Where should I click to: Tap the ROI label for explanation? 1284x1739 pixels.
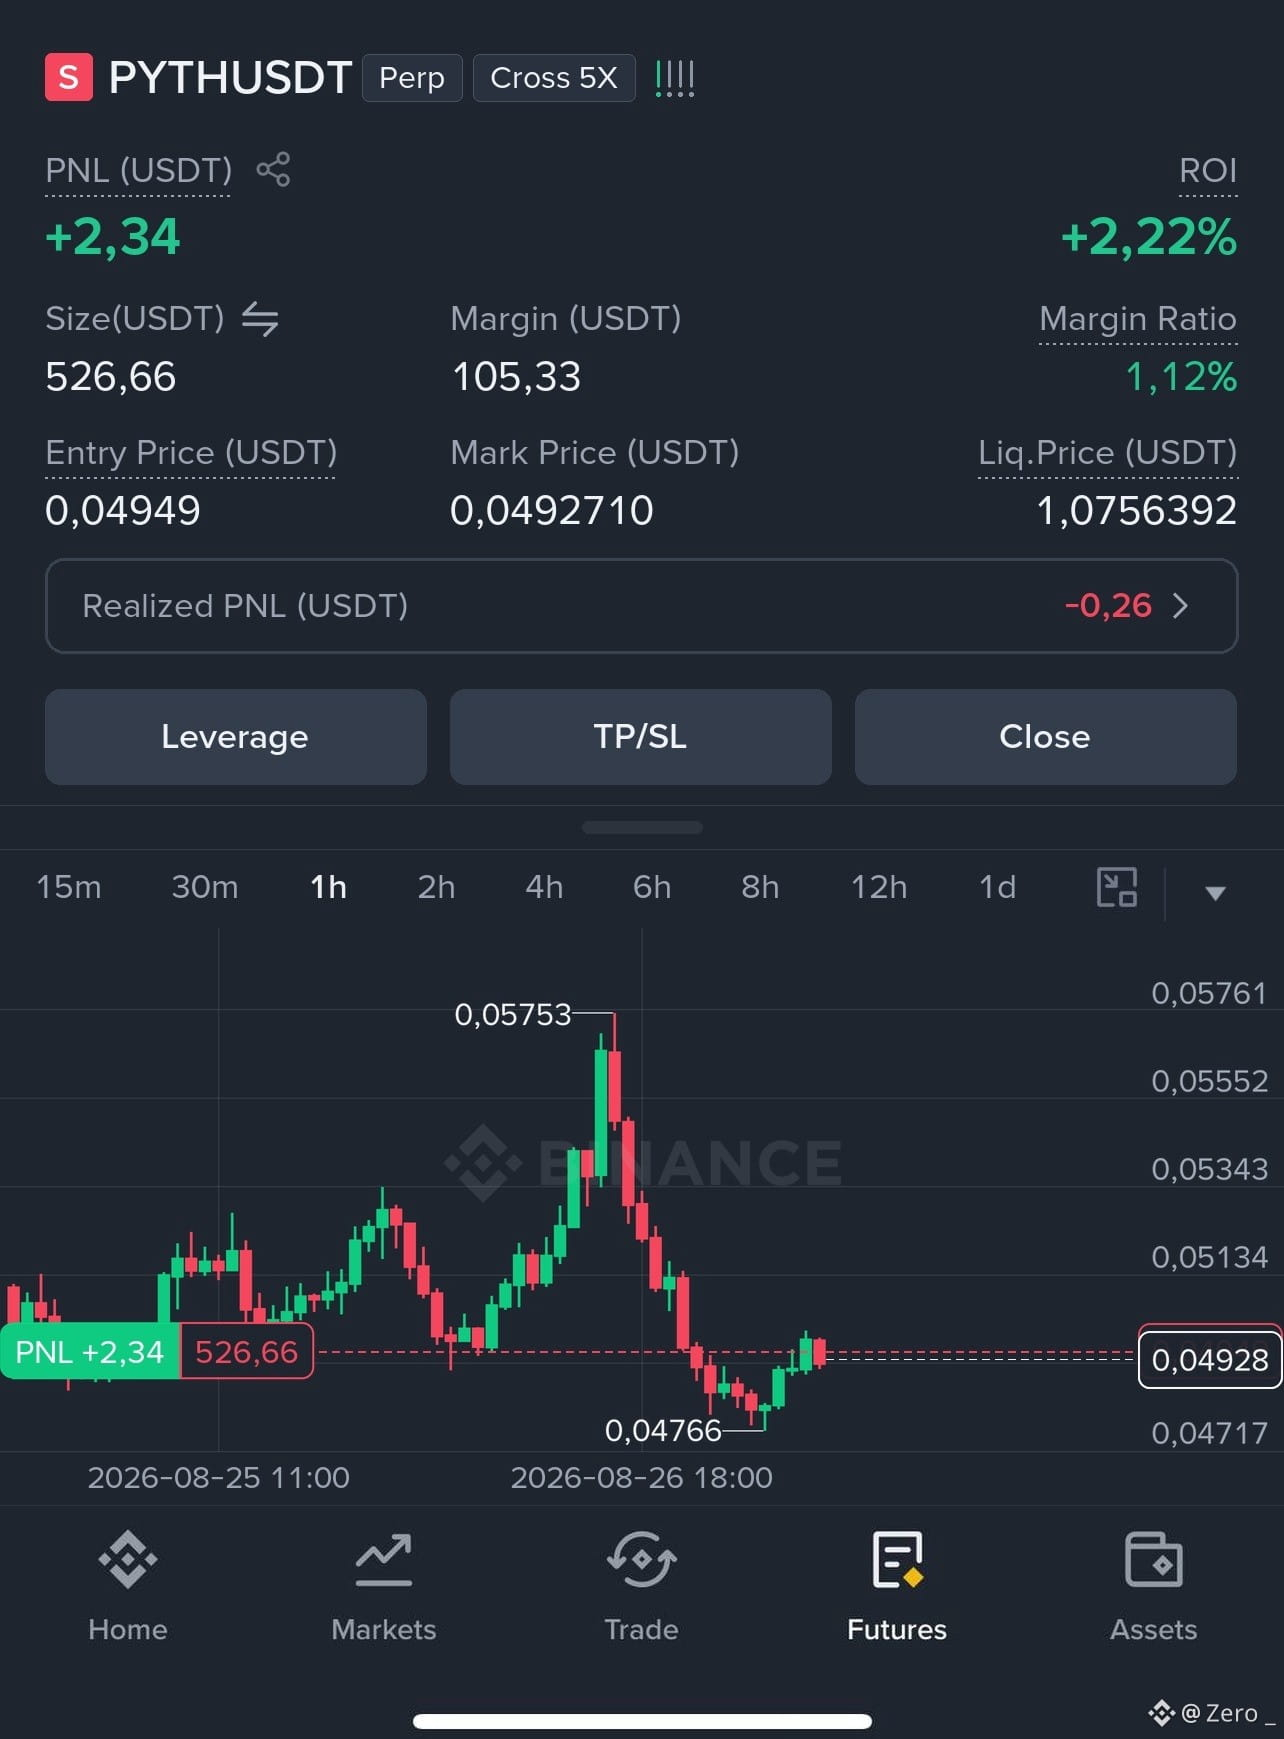tap(1208, 171)
